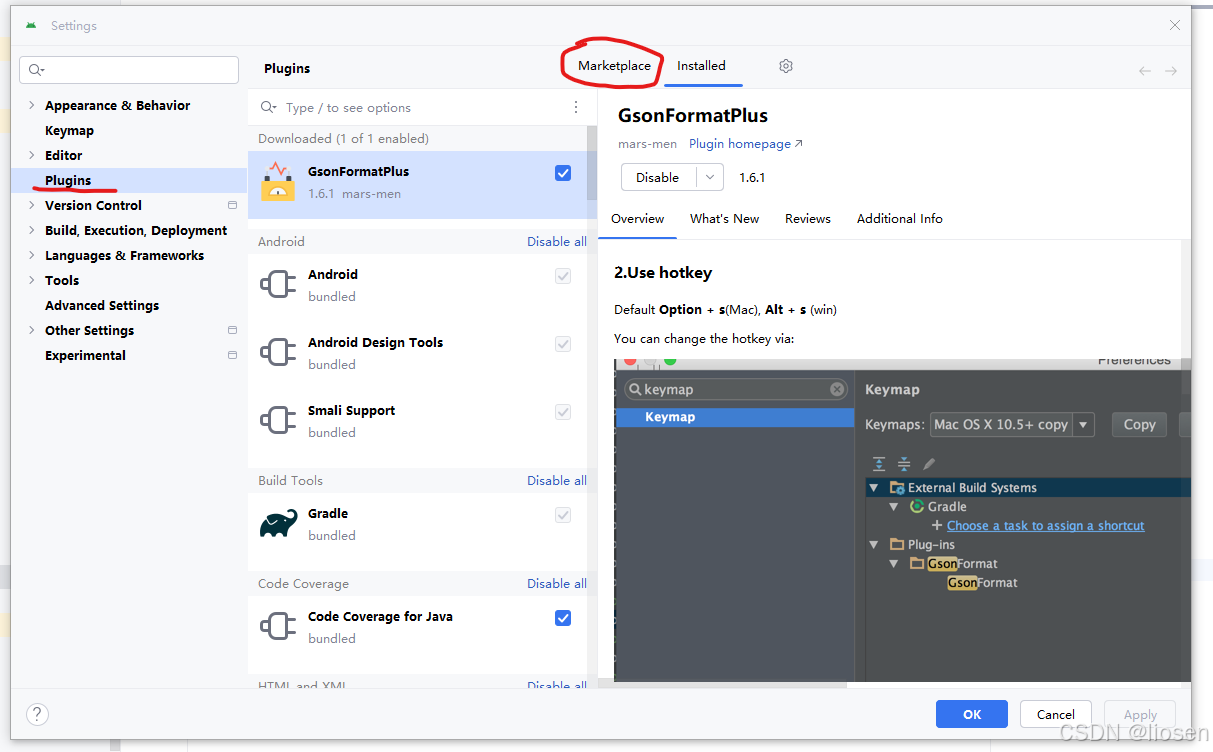1213x752 pixels.
Task: Uncheck Code Coverage for Java checkbox
Action: pos(563,618)
